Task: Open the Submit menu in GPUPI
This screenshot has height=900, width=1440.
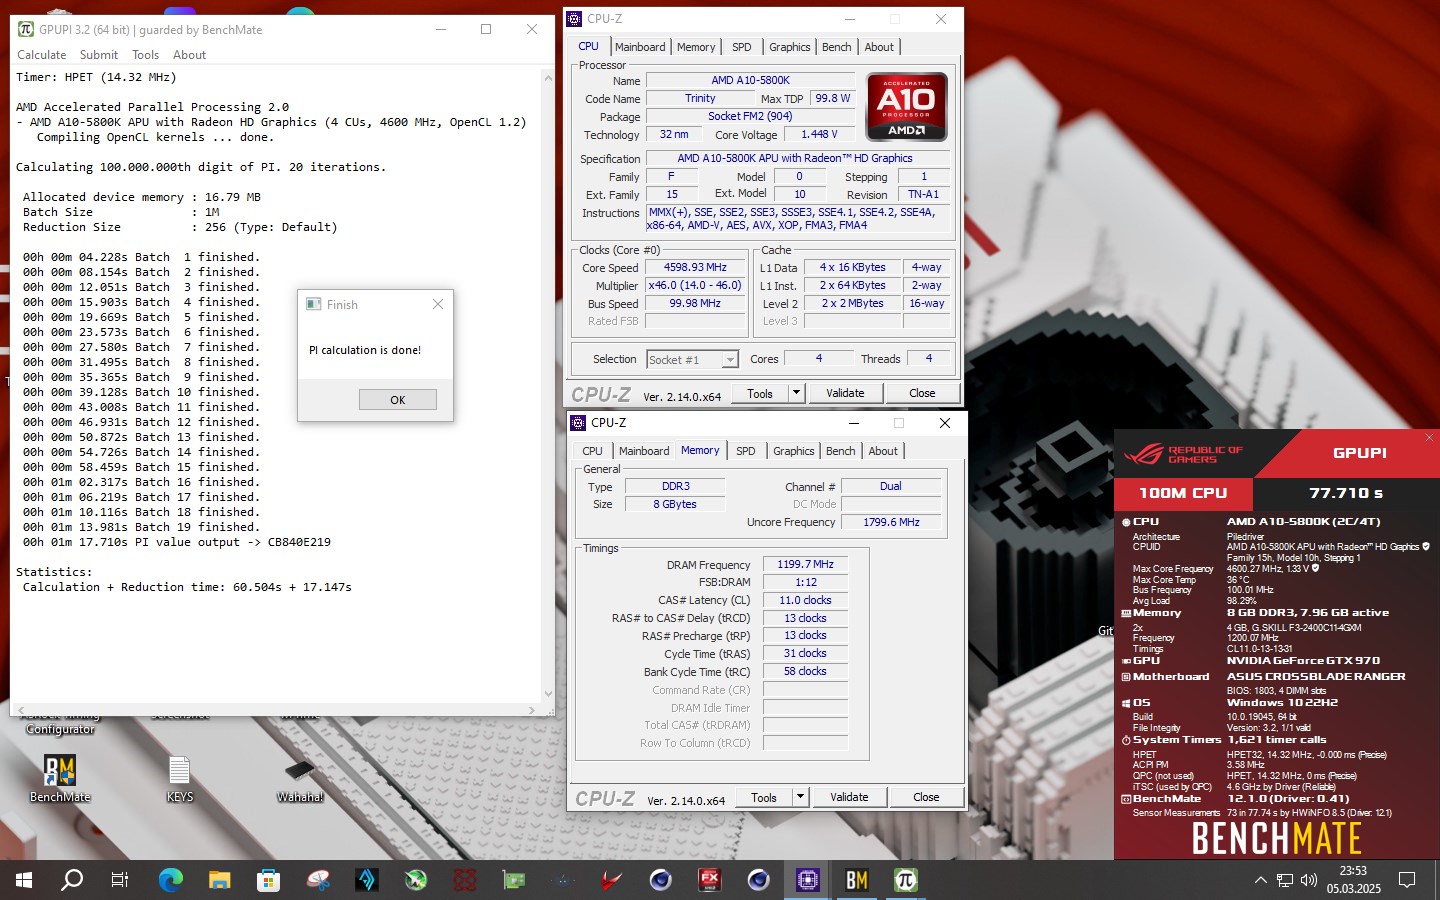Action: pos(99,55)
